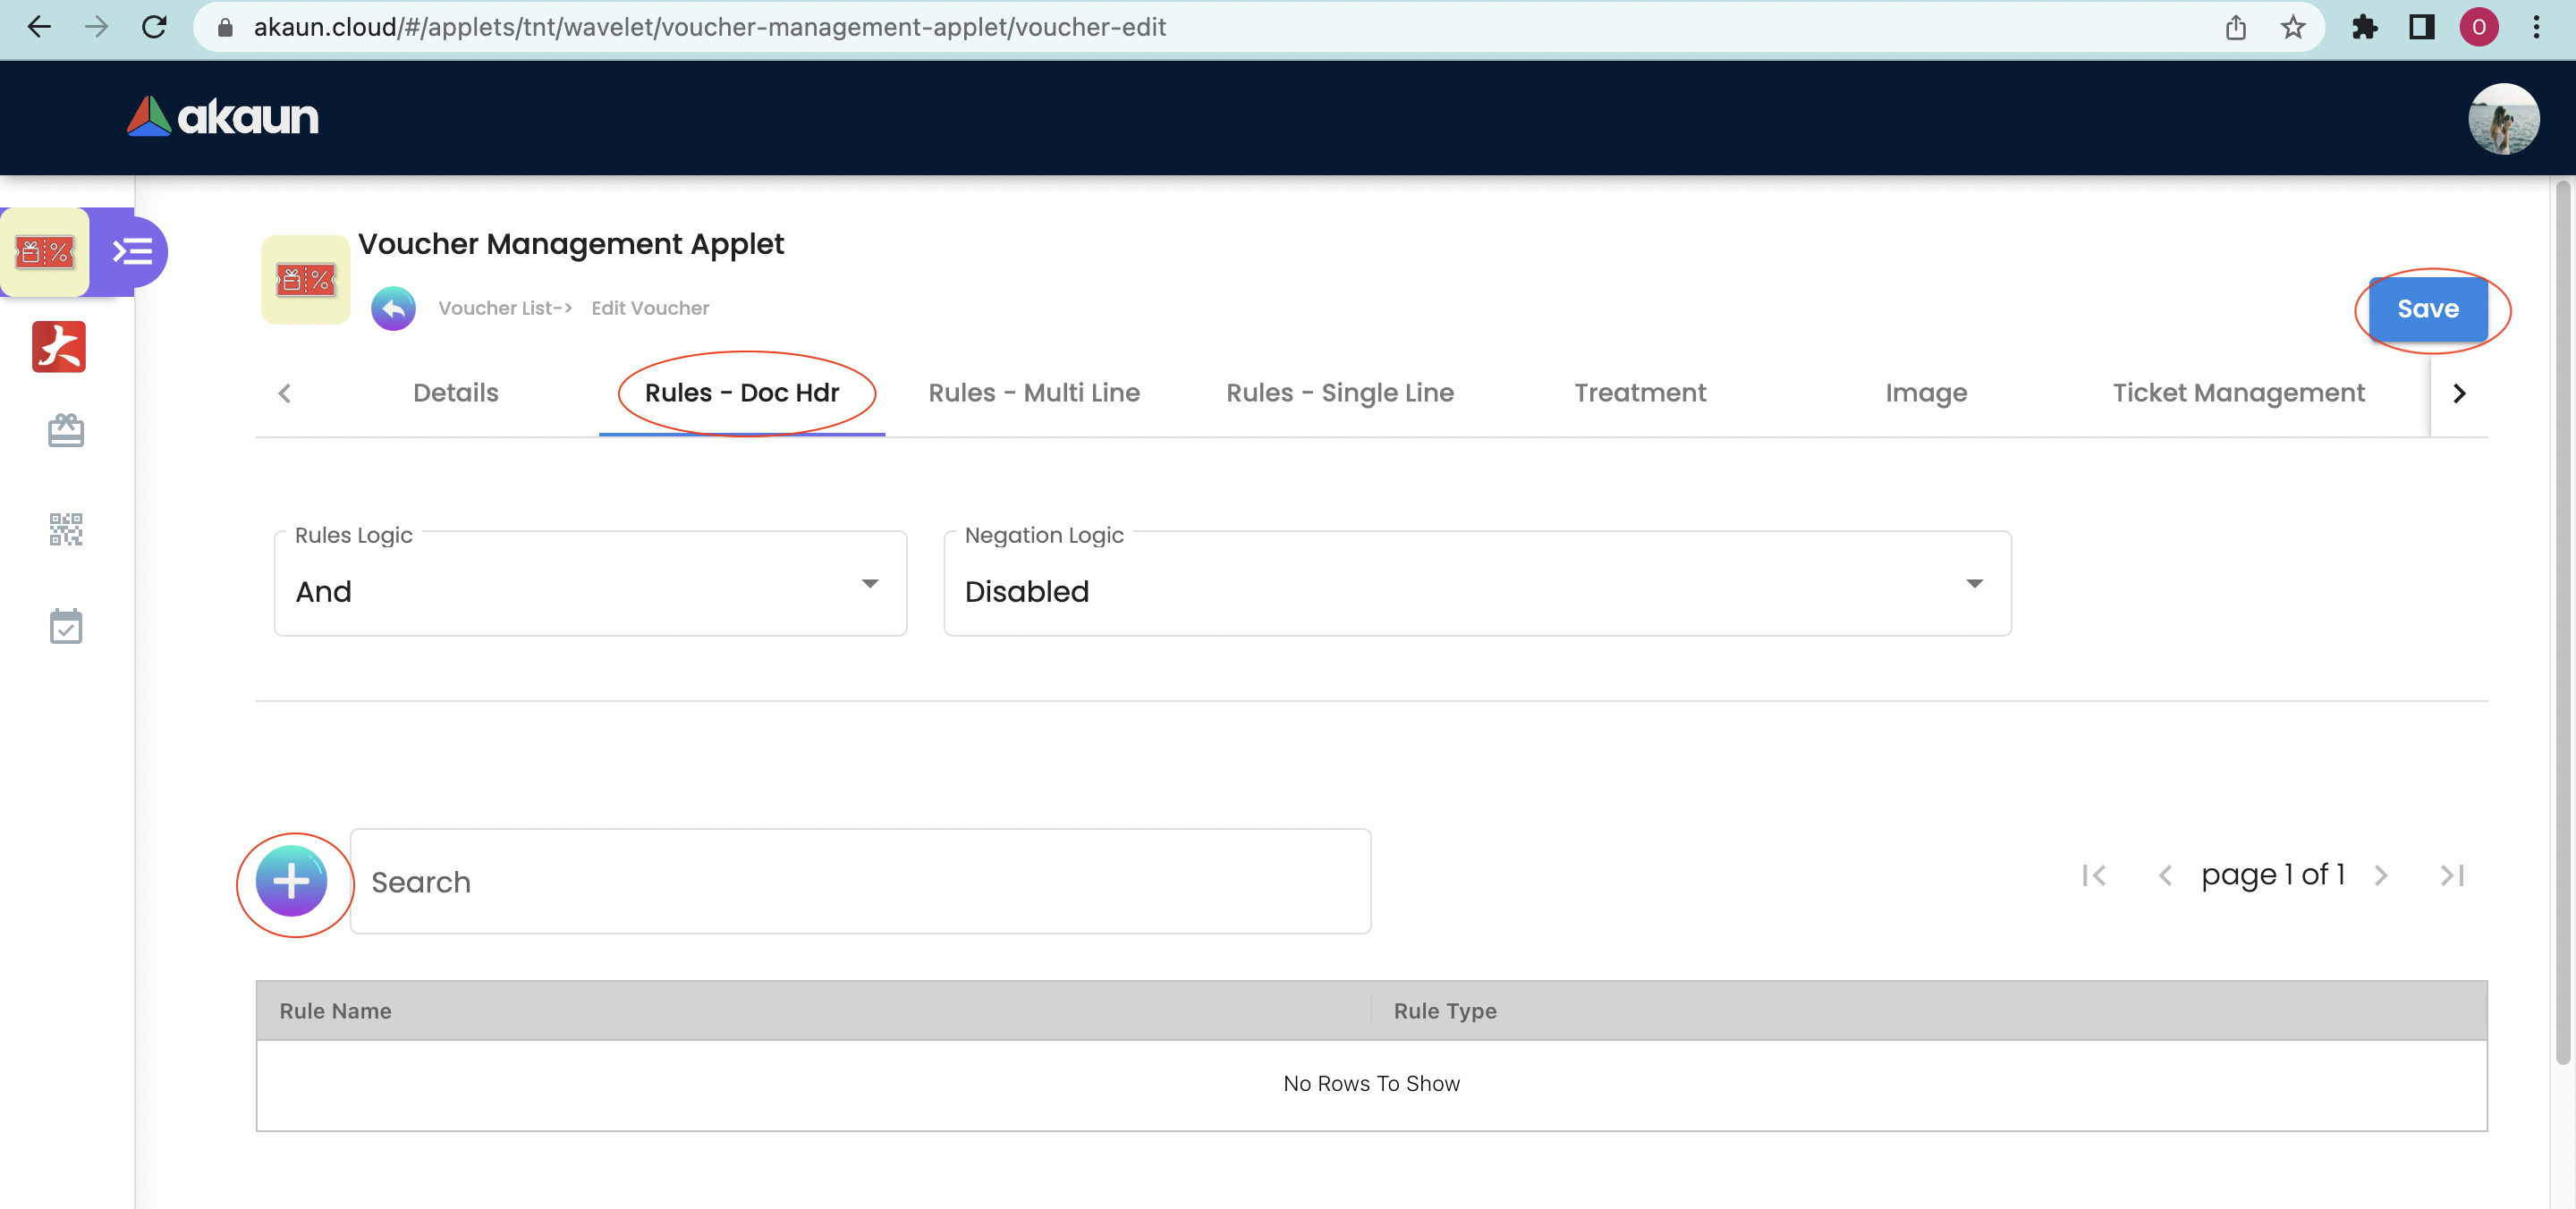Bookmark this page with star icon
This screenshot has width=2576, height=1209.
[x=2292, y=27]
